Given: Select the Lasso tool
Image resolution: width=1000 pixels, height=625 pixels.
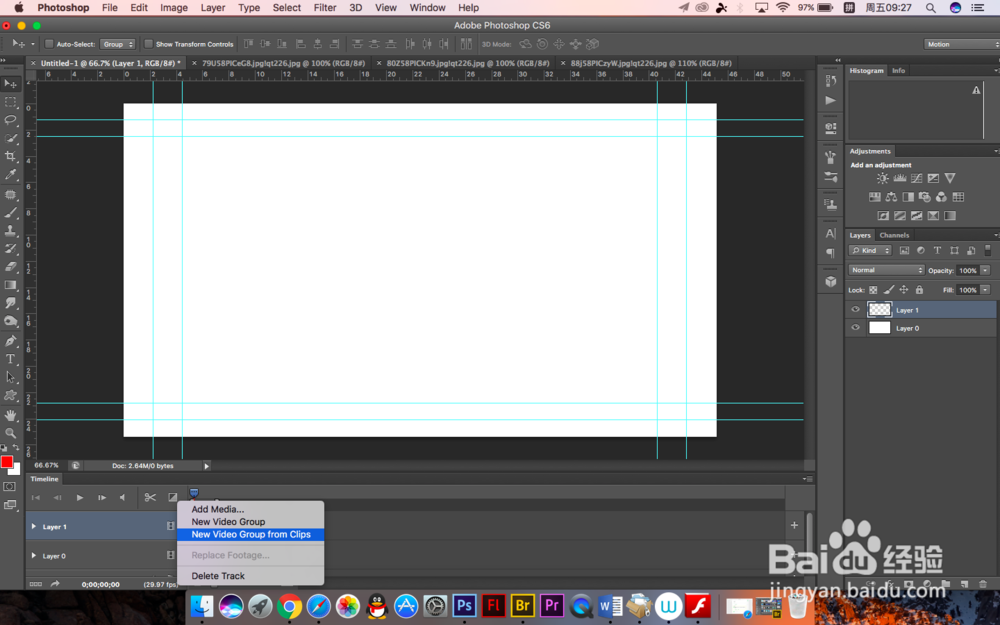Looking at the screenshot, I should (x=10, y=120).
